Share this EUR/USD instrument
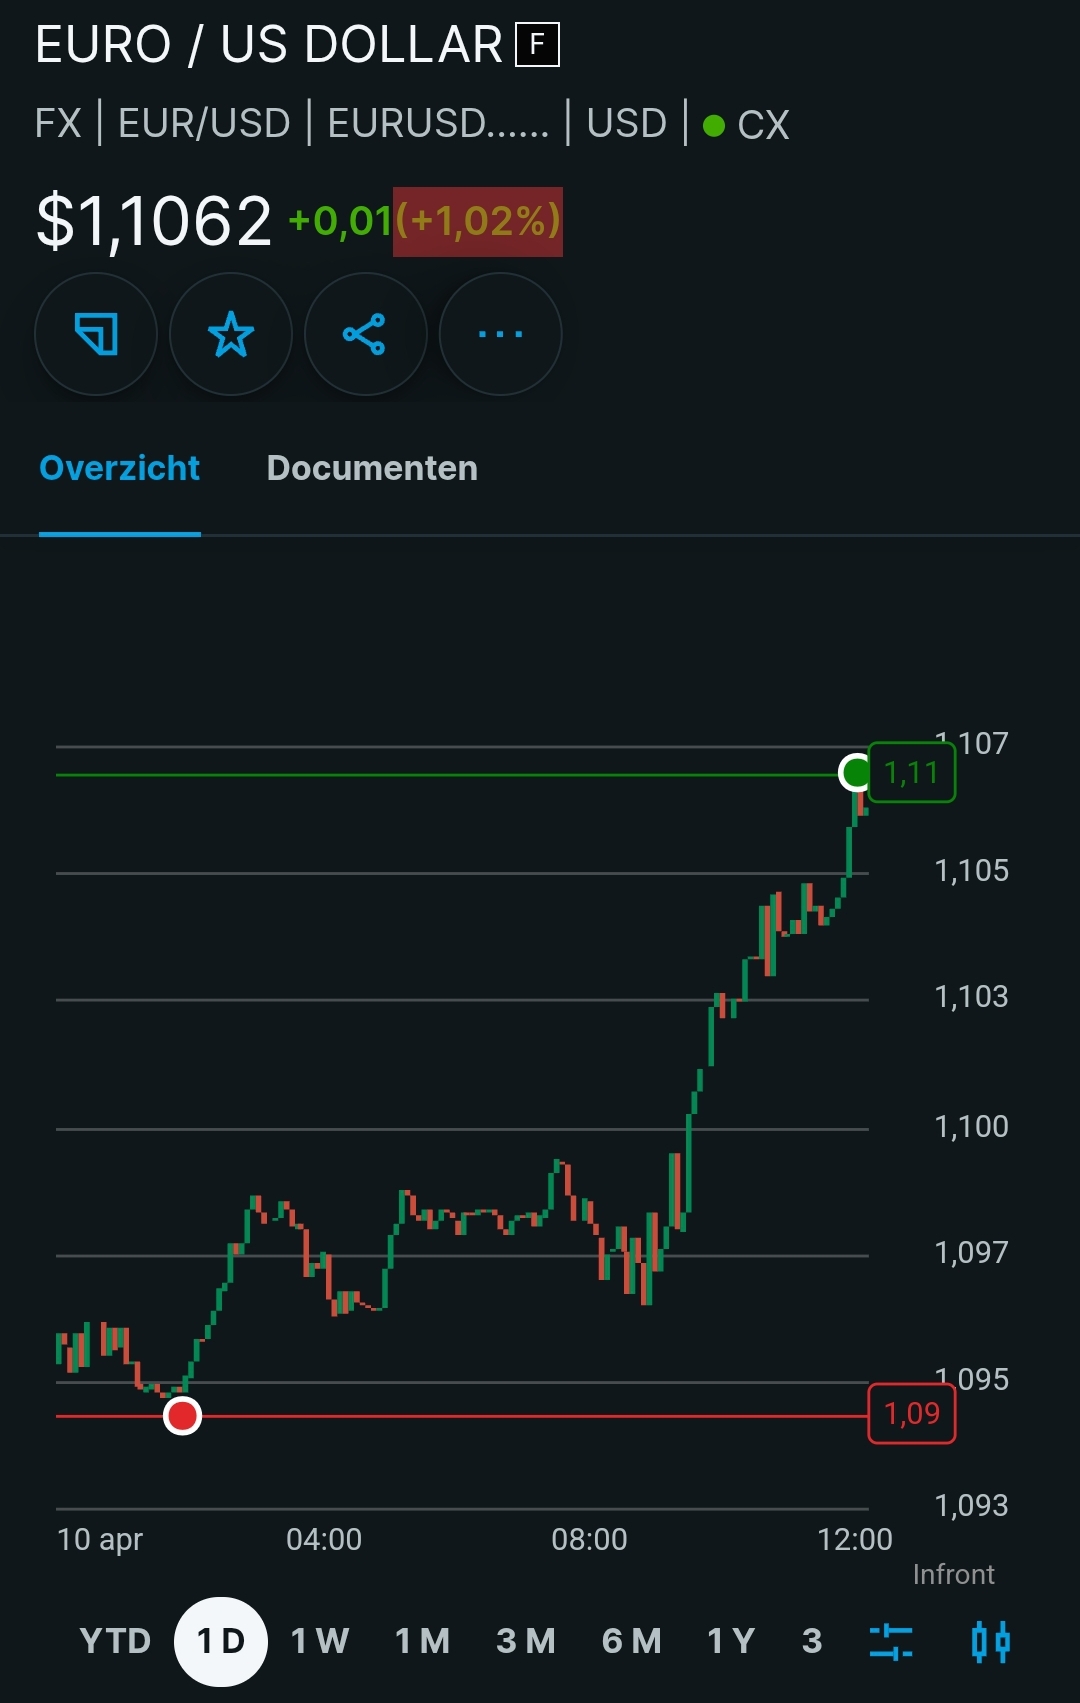Screen dimensions: 1080x1703 tap(365, 334)
